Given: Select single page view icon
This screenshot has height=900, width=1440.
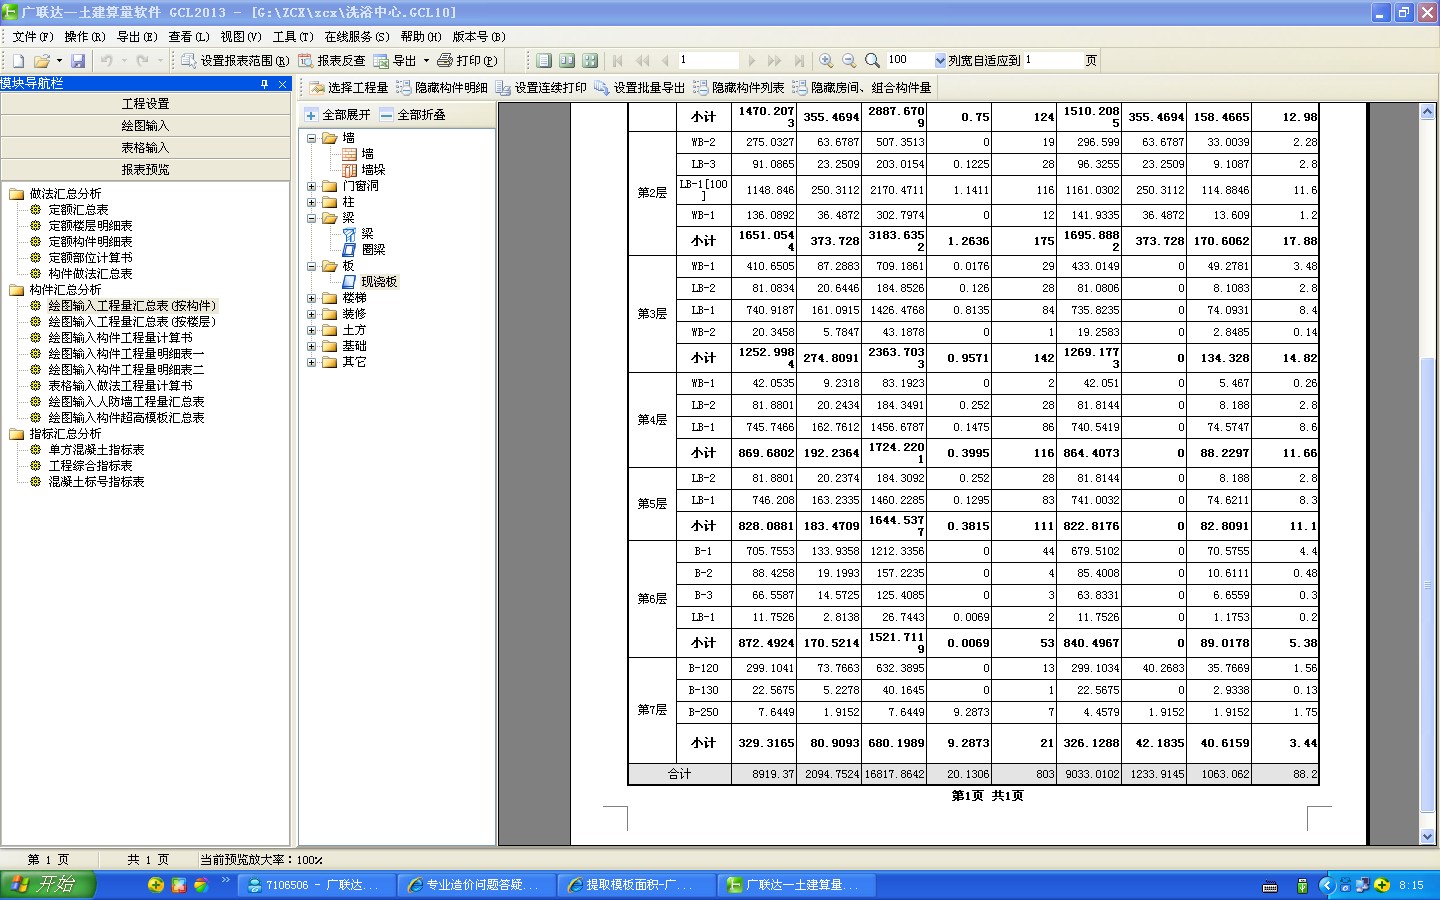Looking at the screenshot, I should coord(544,61).
